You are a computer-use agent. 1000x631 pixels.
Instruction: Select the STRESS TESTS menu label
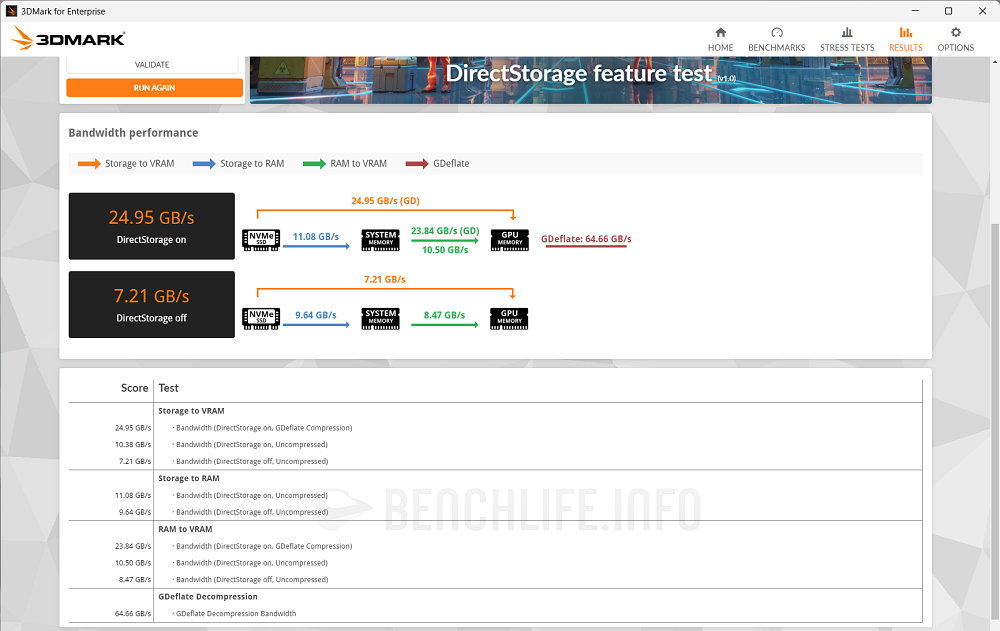click(847, 47)
